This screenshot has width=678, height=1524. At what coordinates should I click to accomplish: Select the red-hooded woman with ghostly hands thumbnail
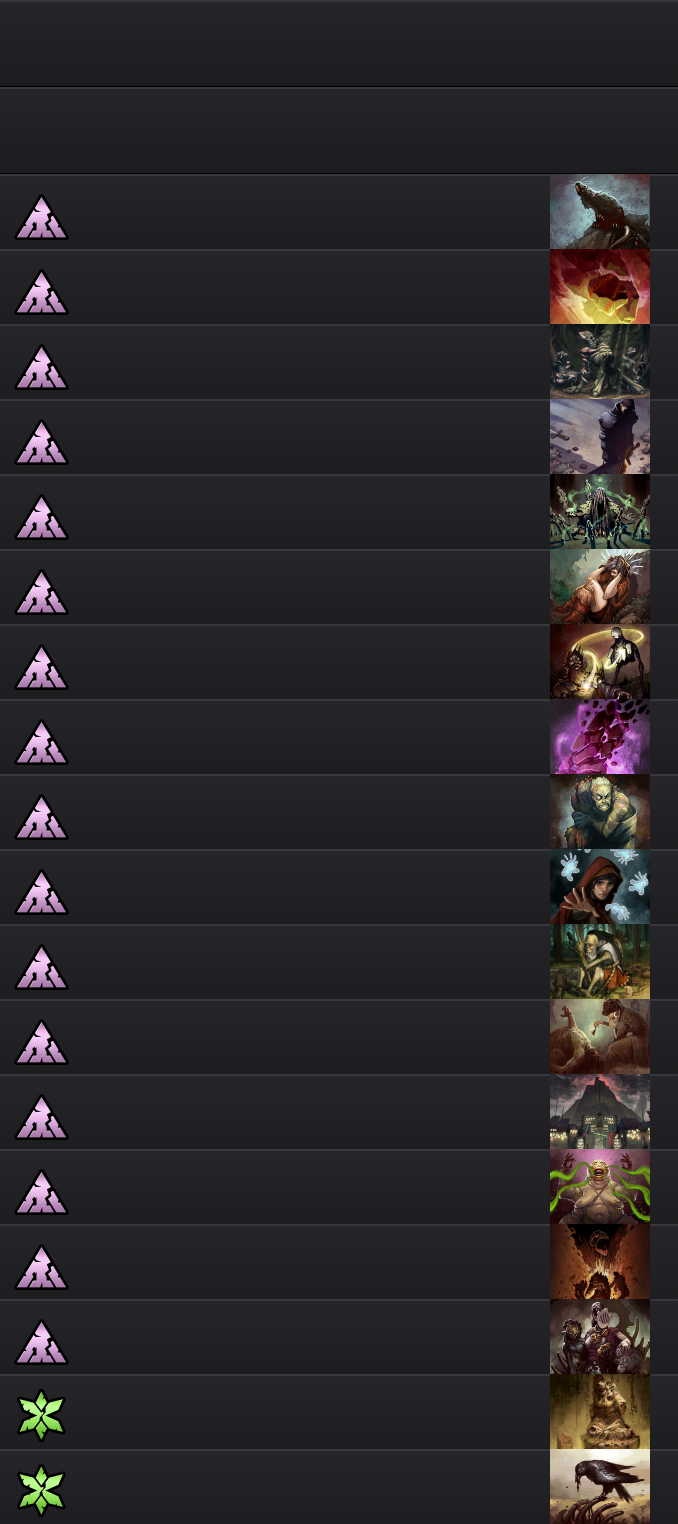(x=600, y=887)
